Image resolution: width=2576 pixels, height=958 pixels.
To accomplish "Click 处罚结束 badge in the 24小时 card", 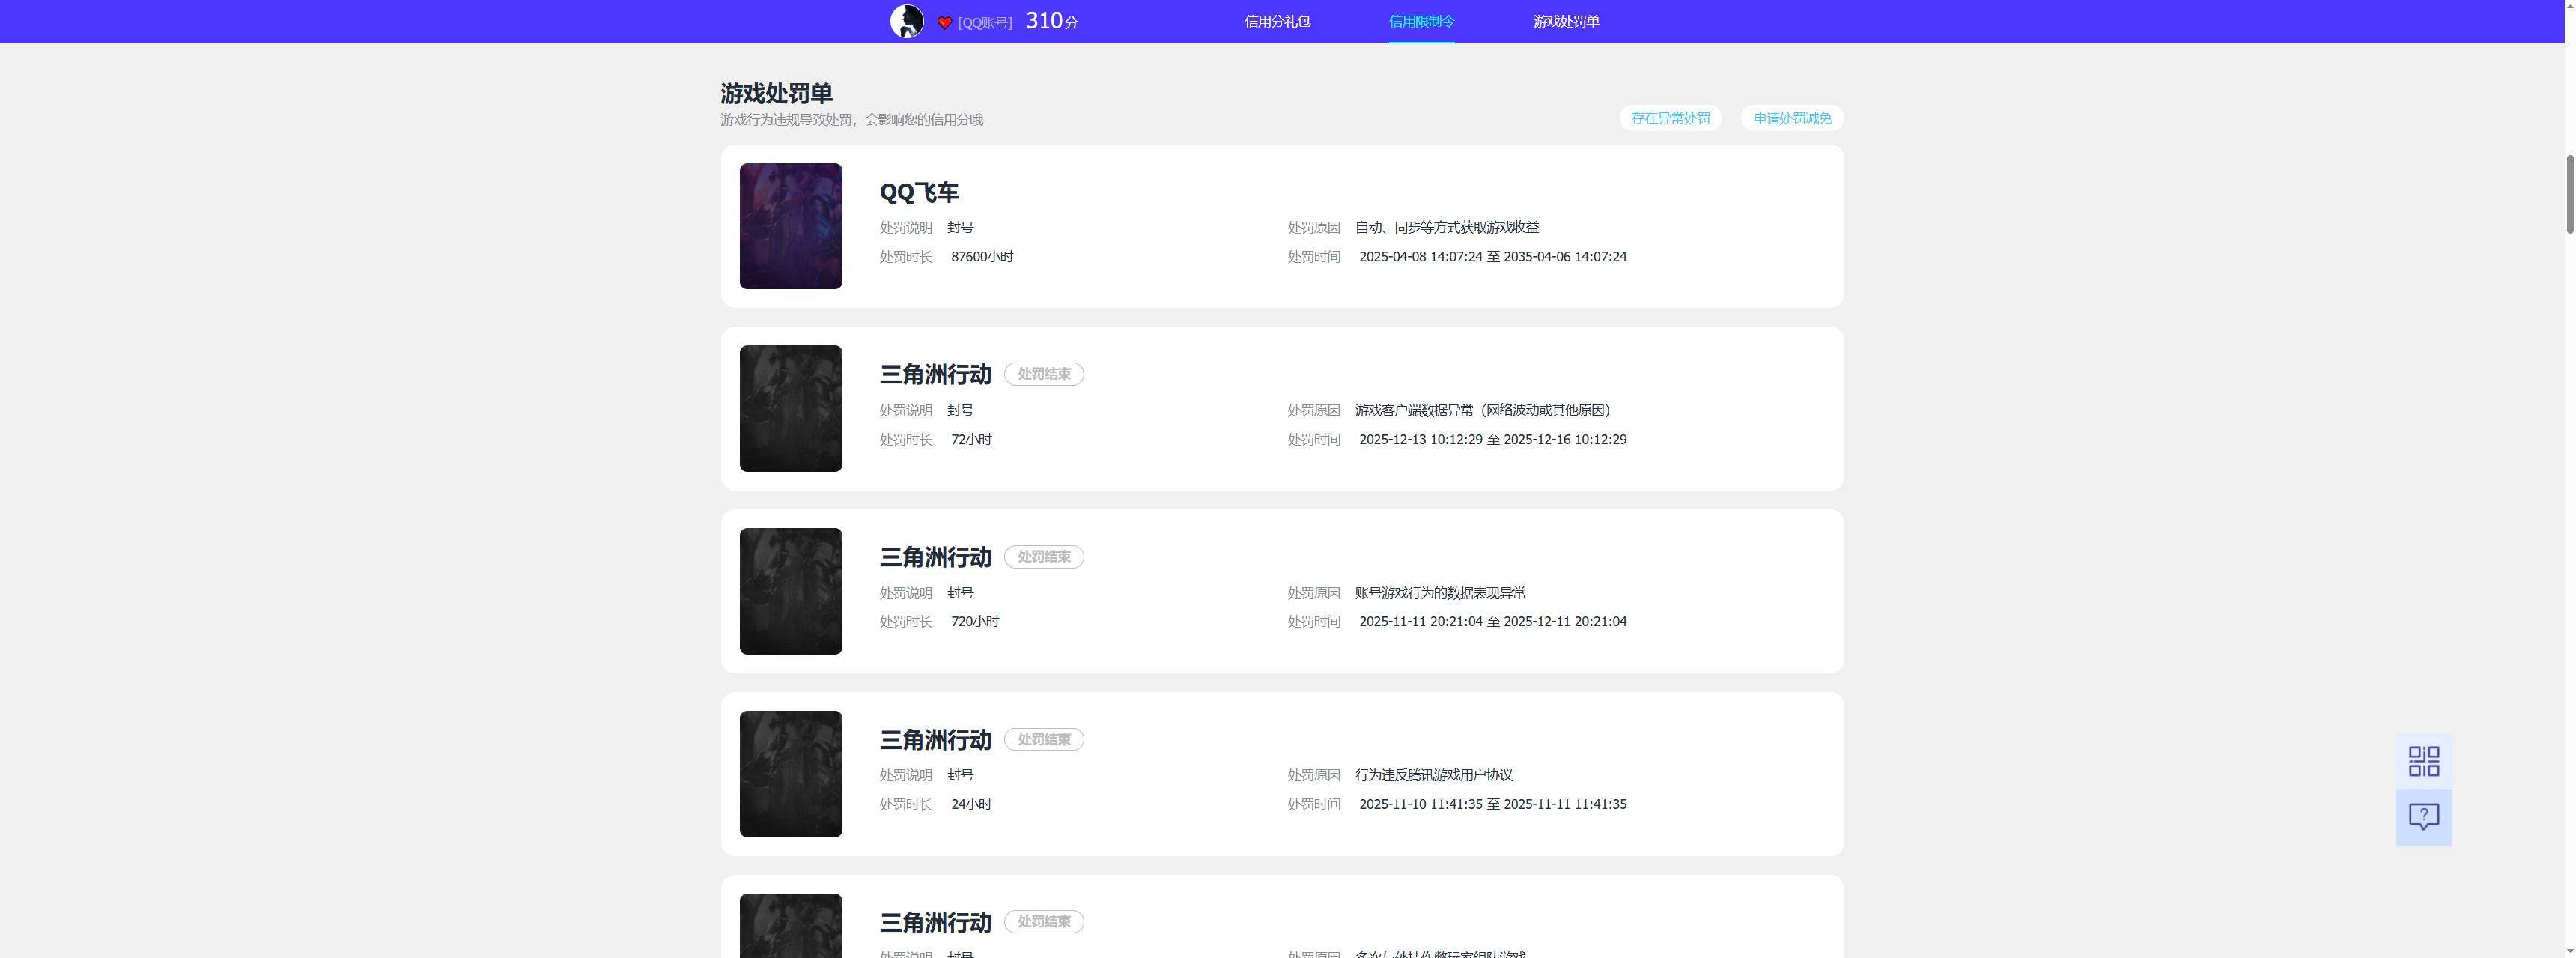I will pyautogui.click(x=1044, y=739).
